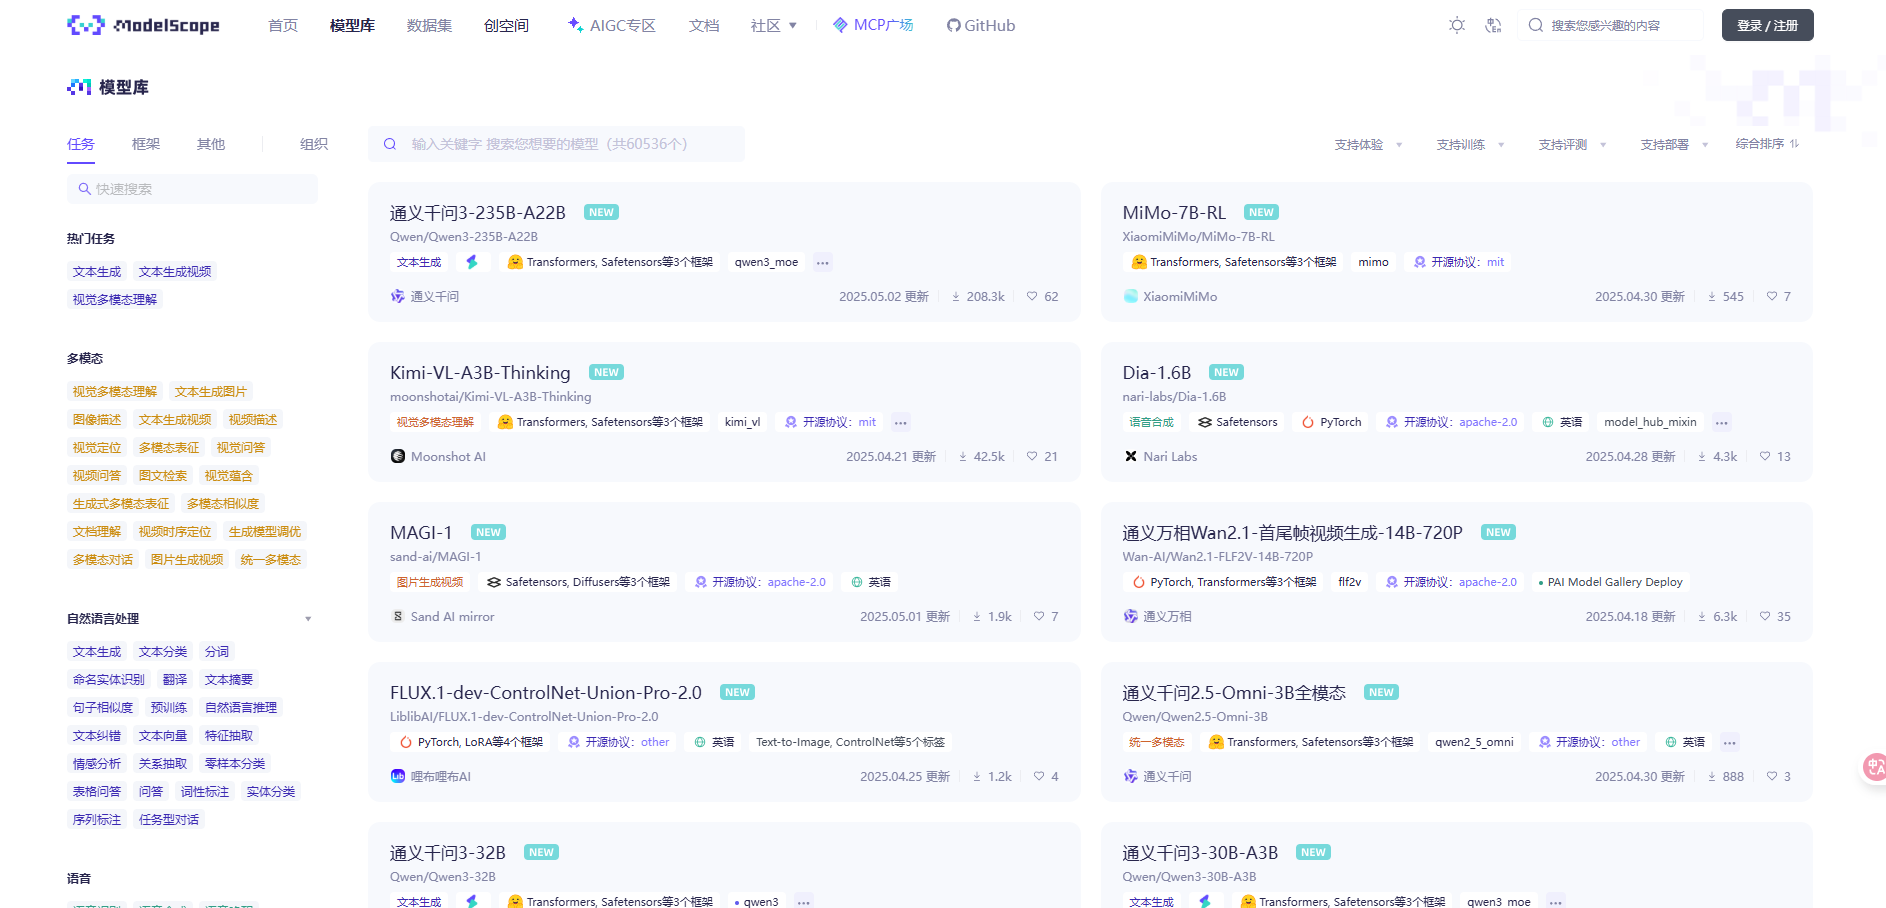Click the 哩布哩布AI organization avatar
This screenshot has height=908, width=1886.
397,776
